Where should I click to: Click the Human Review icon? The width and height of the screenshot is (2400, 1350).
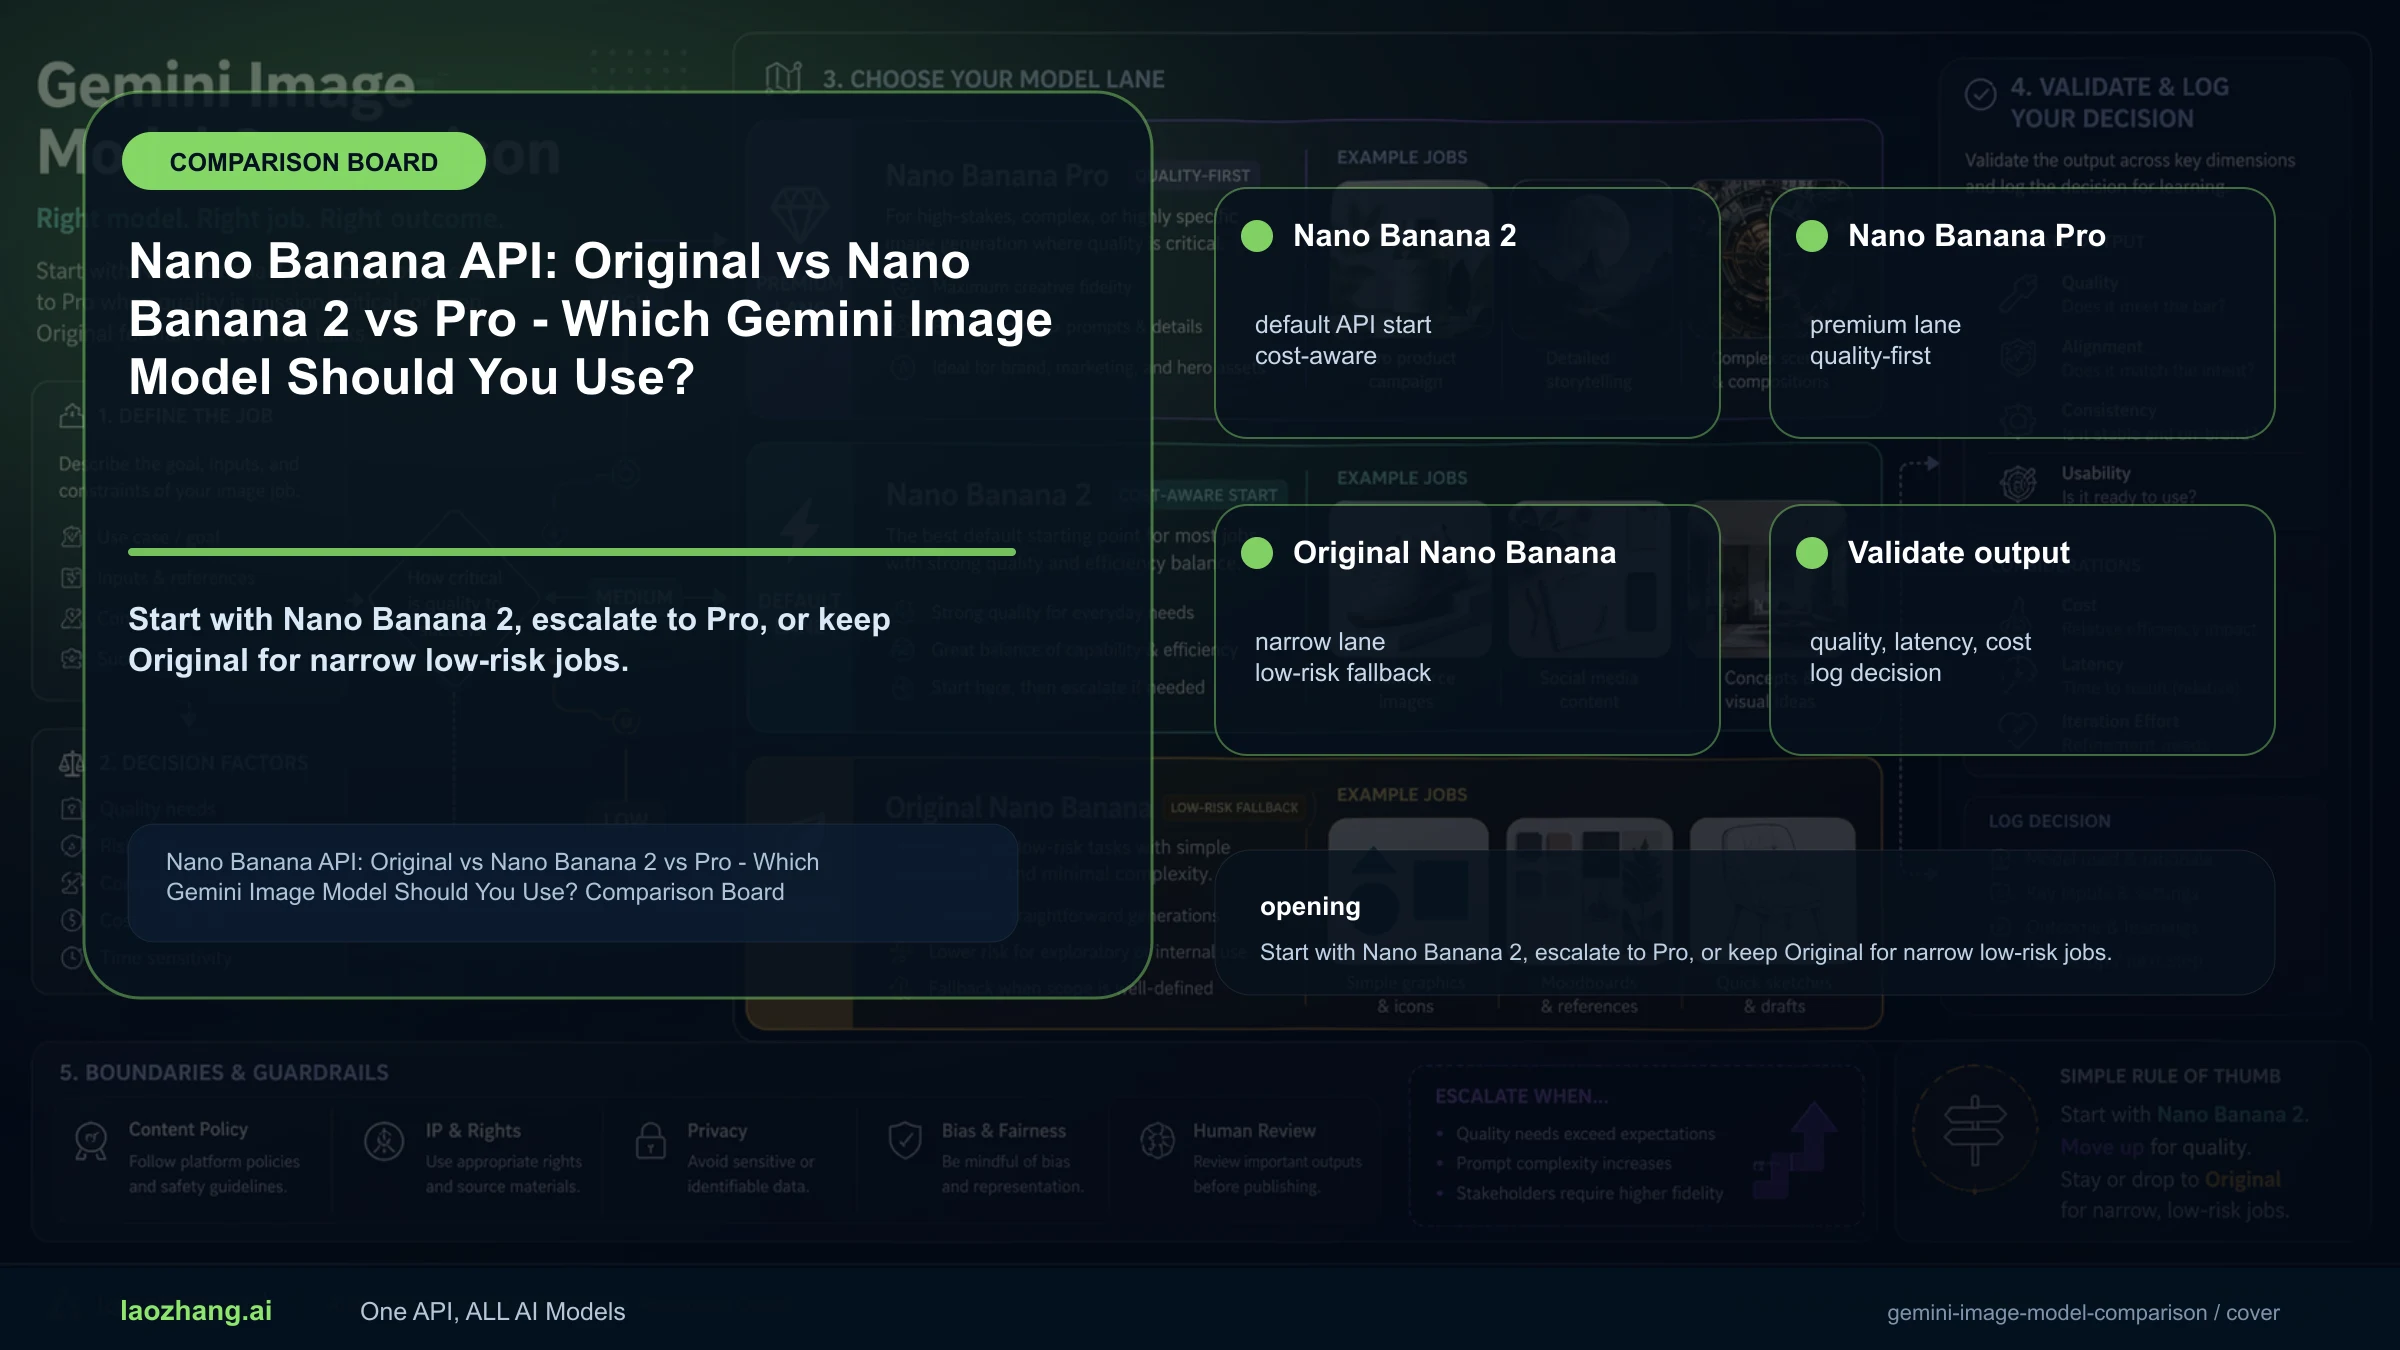1158,1140
